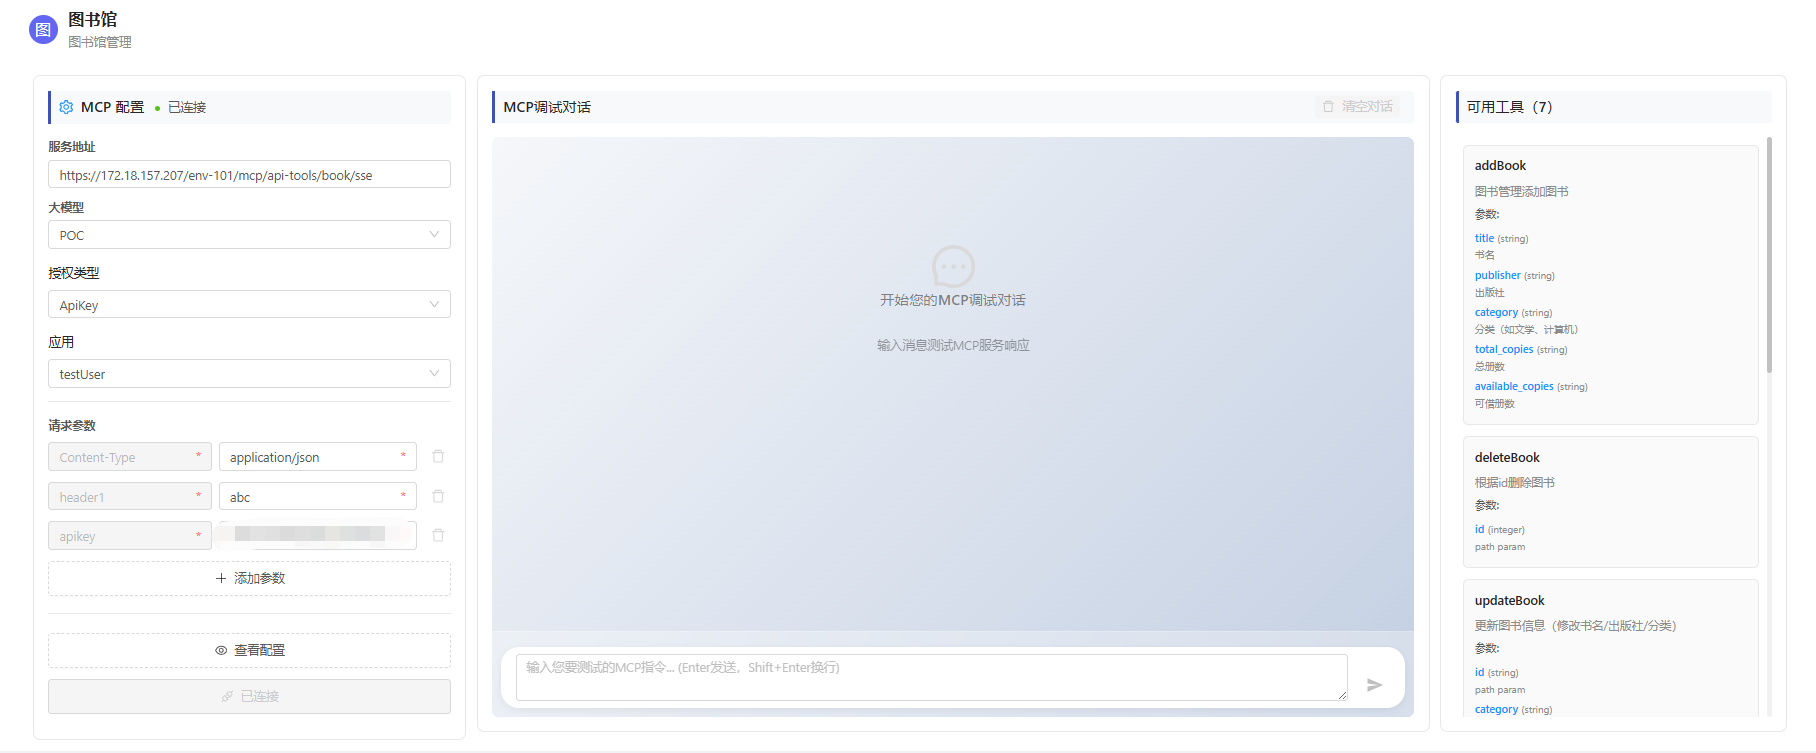Select the addBook tool card
This screenshot has width=1816, height=753.
pyautogui.click(x=1609, y=285)
